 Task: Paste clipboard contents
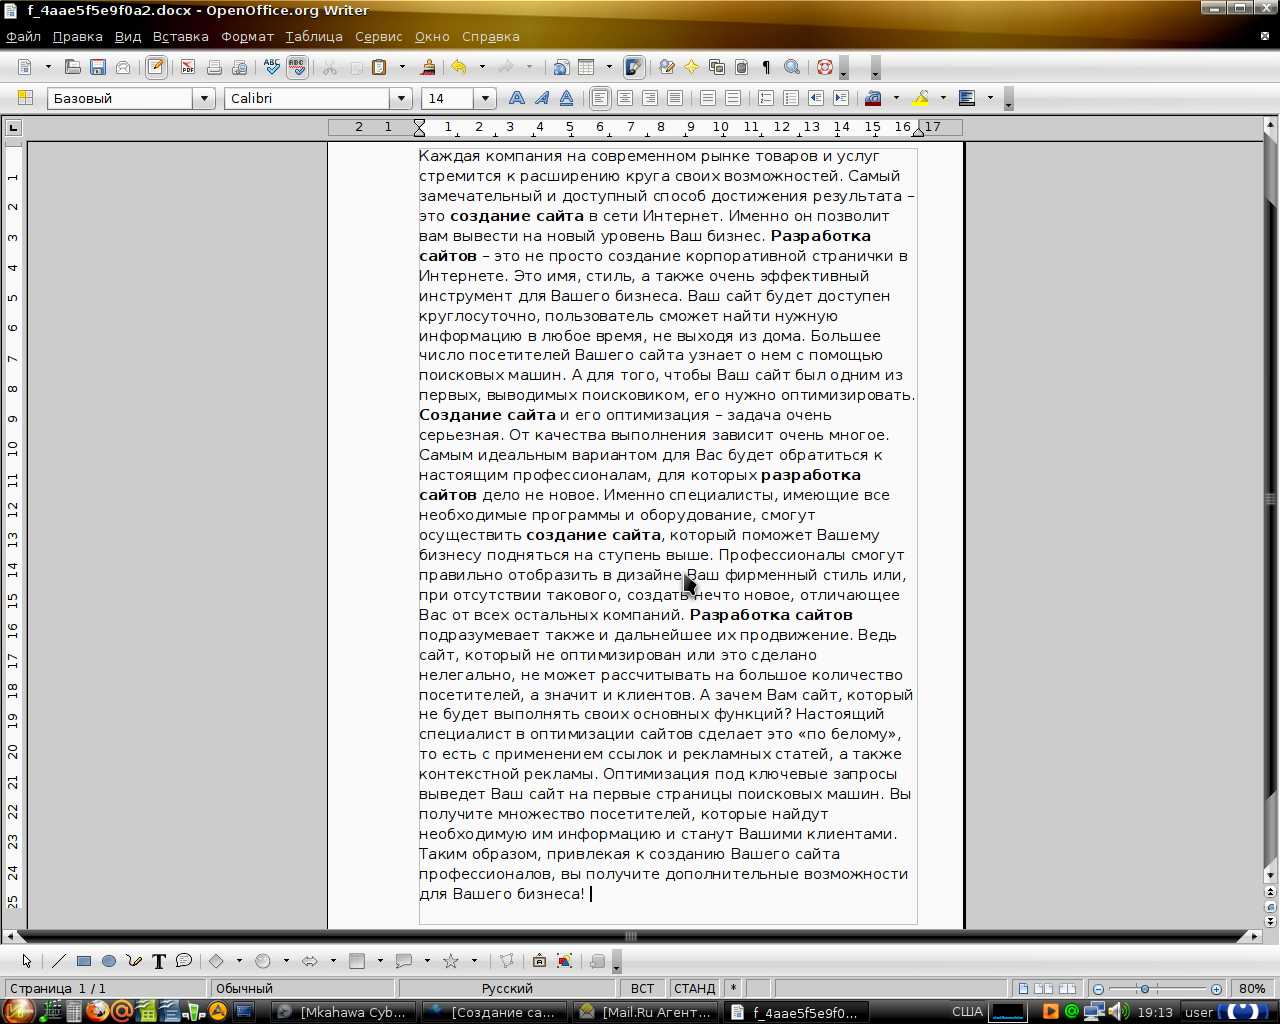tap(379, 67)
